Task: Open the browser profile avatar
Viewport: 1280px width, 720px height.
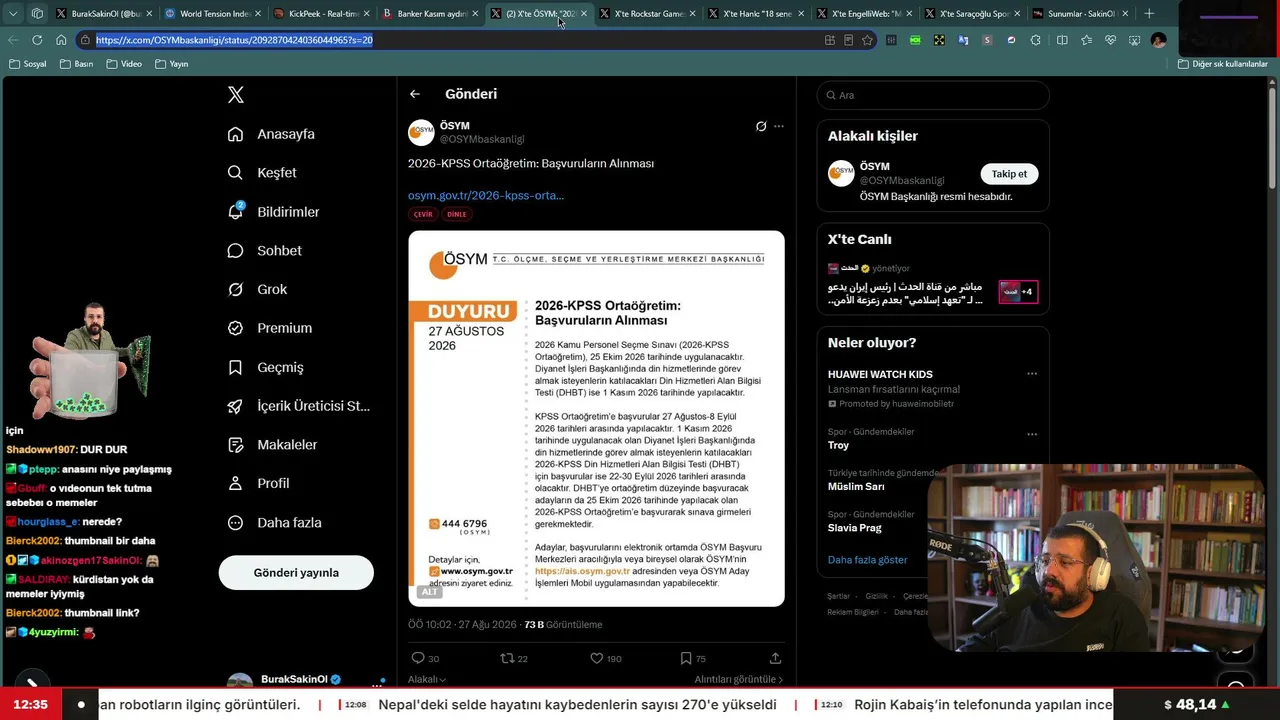Action: click(1158, 40)
